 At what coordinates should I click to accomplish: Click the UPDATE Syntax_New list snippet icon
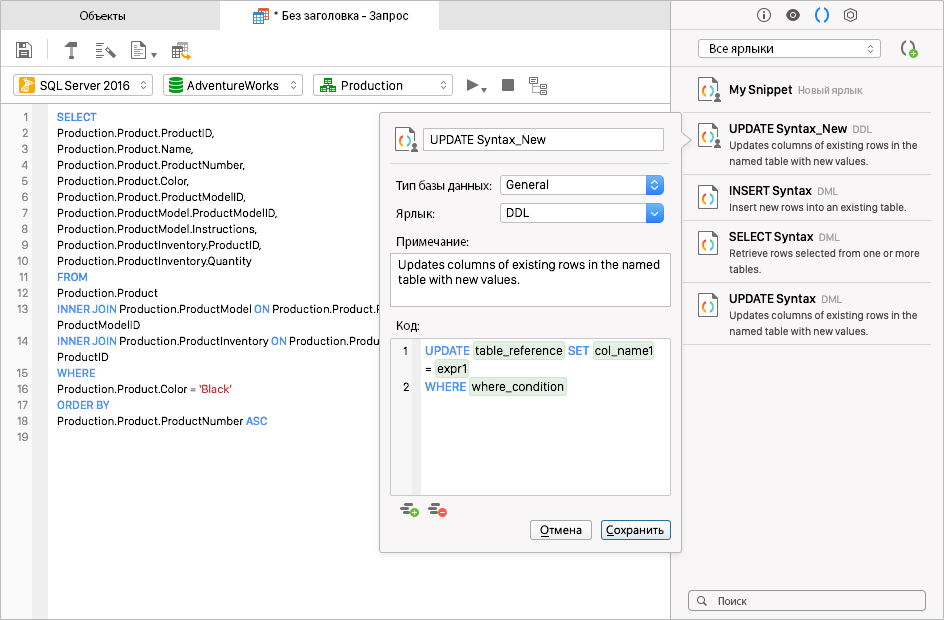coord(709,135)
